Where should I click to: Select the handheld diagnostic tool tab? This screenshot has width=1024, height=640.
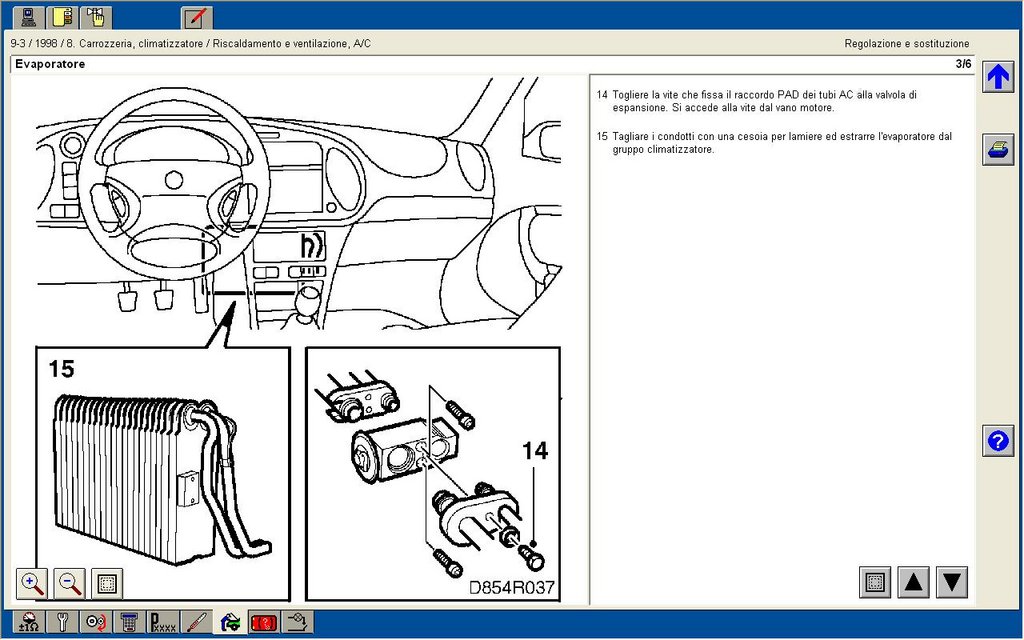pos(129,622)
